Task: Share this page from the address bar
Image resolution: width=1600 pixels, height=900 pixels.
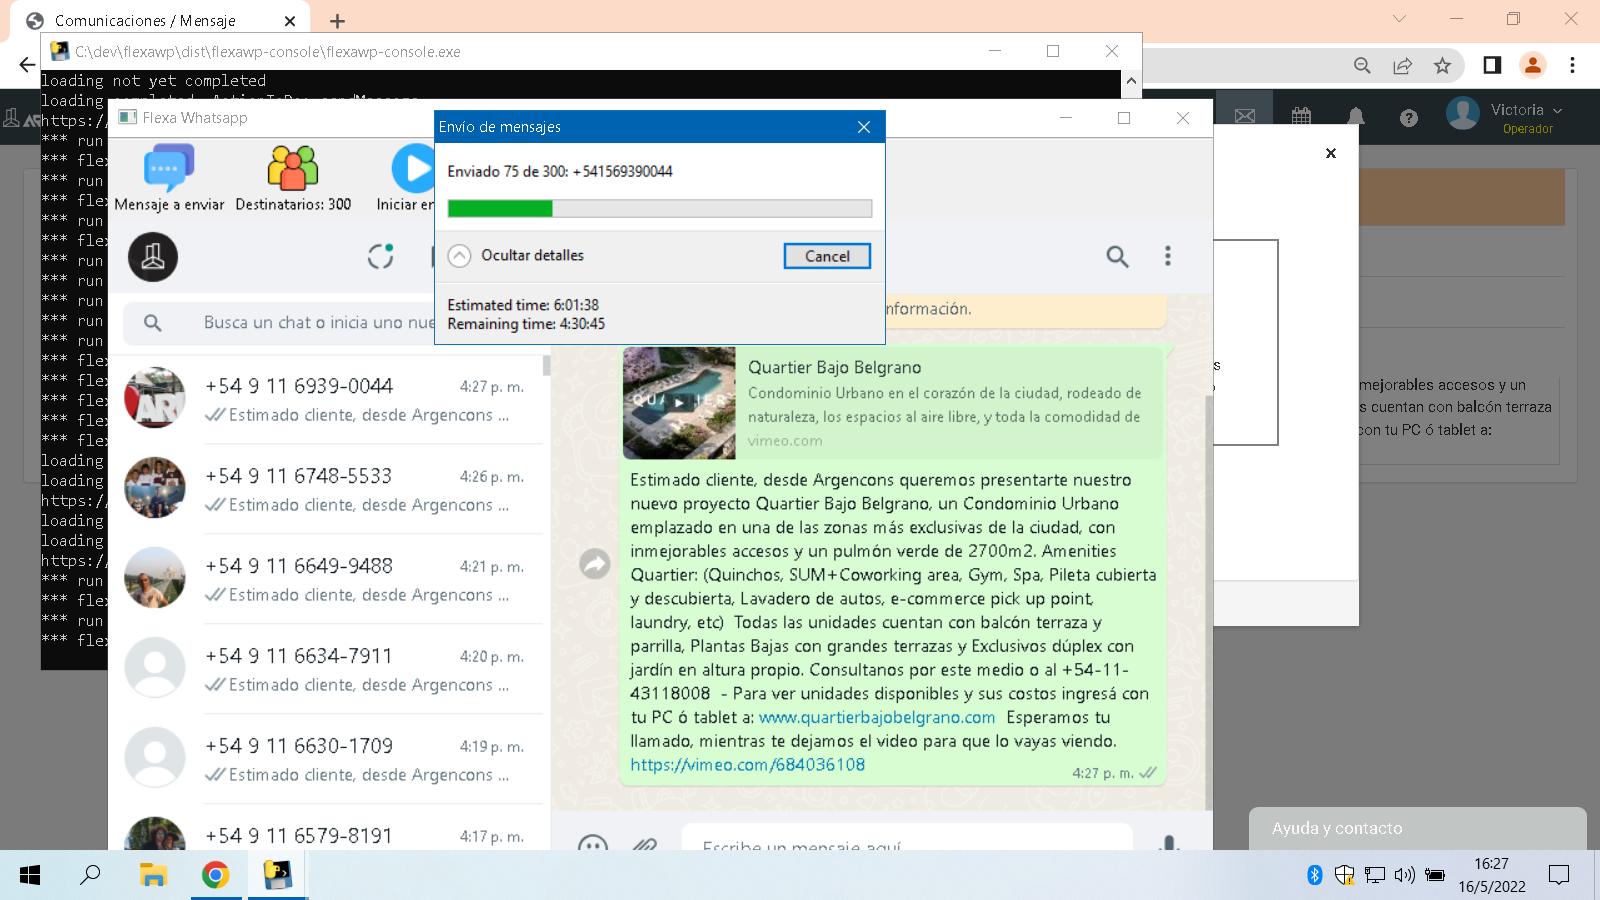Action: [x=1402, y=66]
